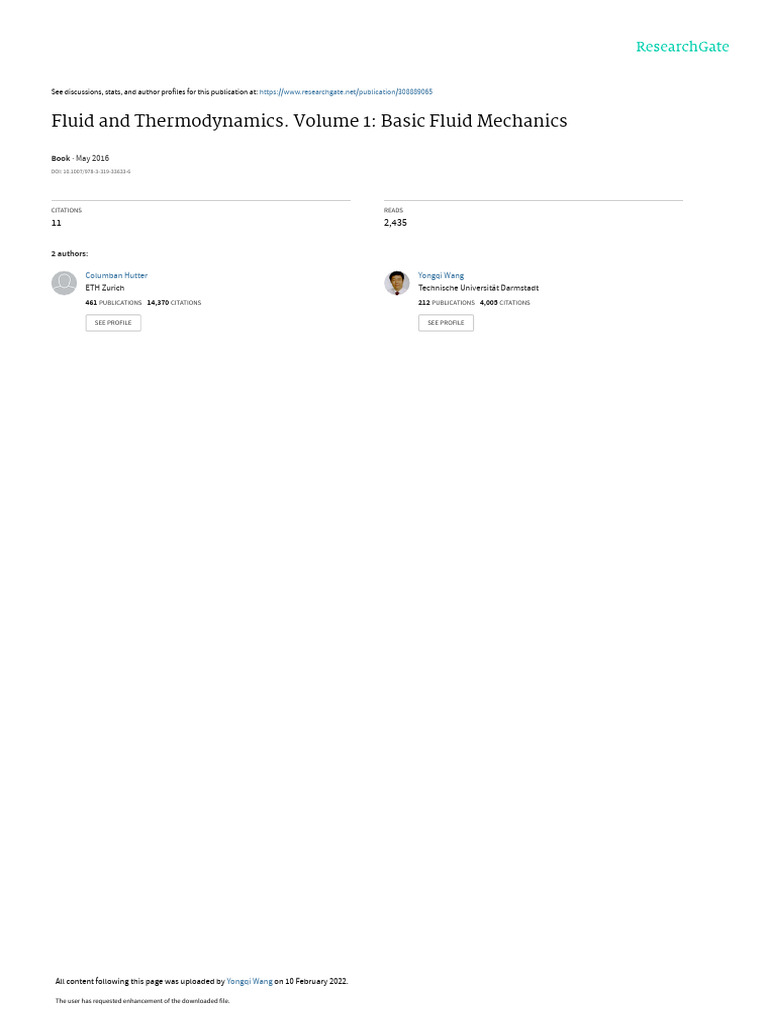
Task: Open the researchgate.net publication URL link
Action: (345, 92)
